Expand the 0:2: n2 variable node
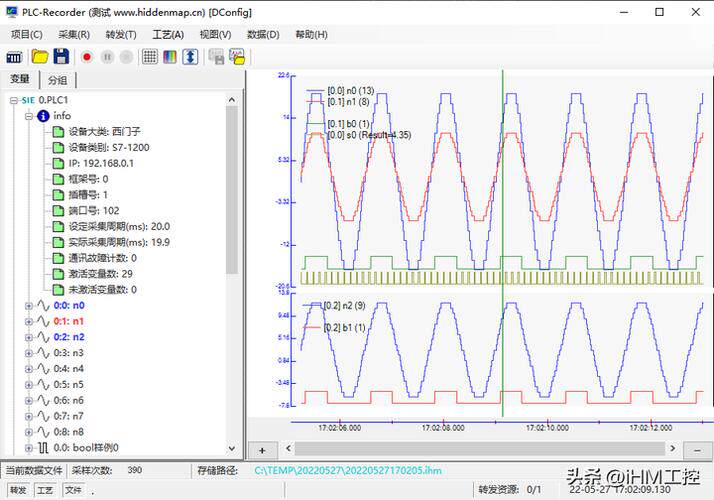This screenshot has width=714, height=500. click(x=29, y=337)
